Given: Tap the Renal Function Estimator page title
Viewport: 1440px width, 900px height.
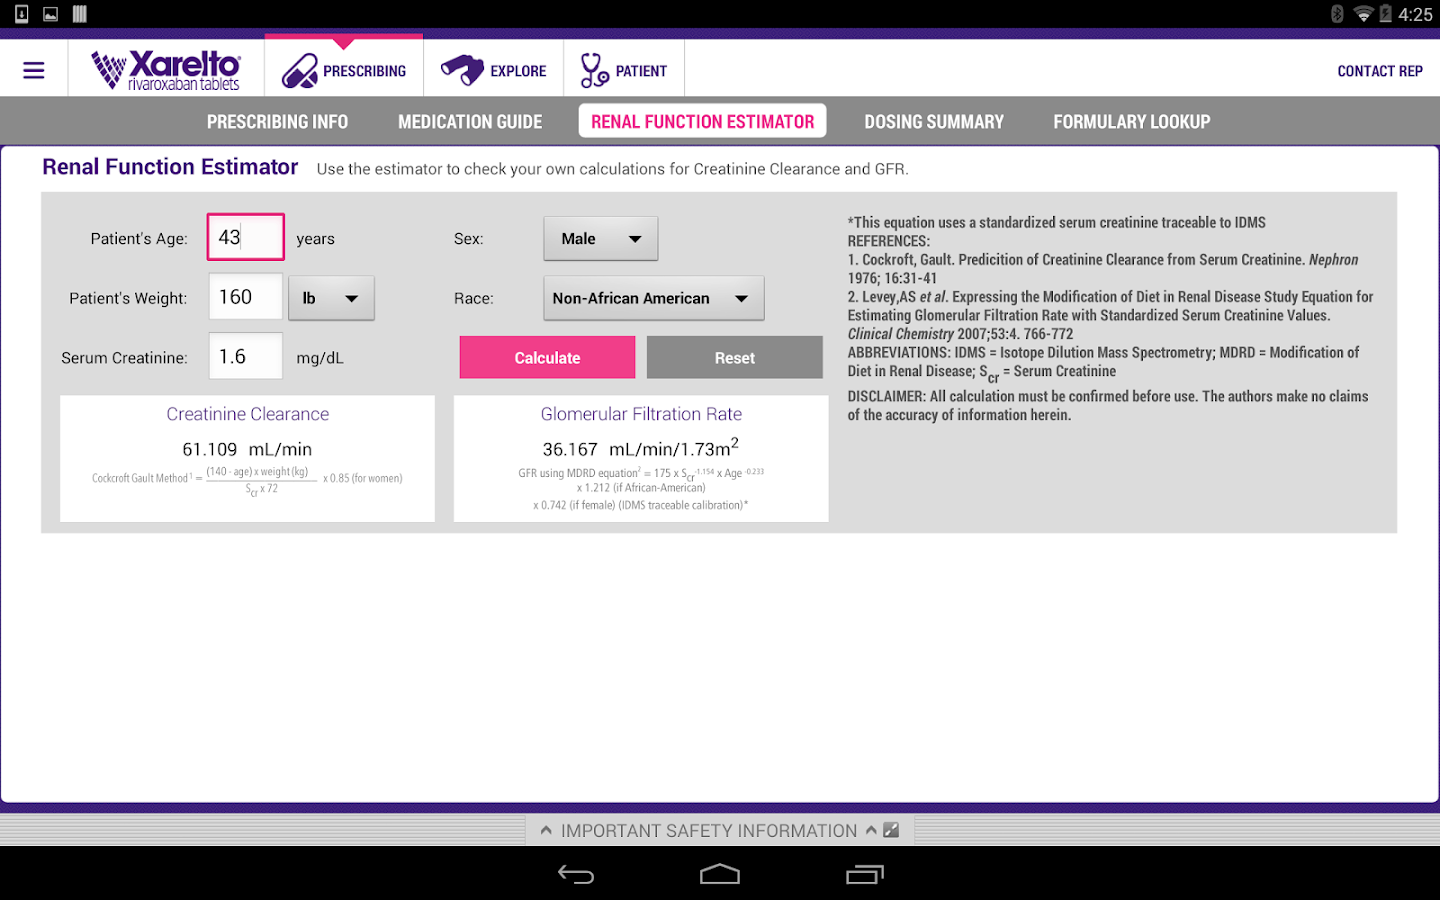Looking at the screenshot, I should [x=170, y=167].
